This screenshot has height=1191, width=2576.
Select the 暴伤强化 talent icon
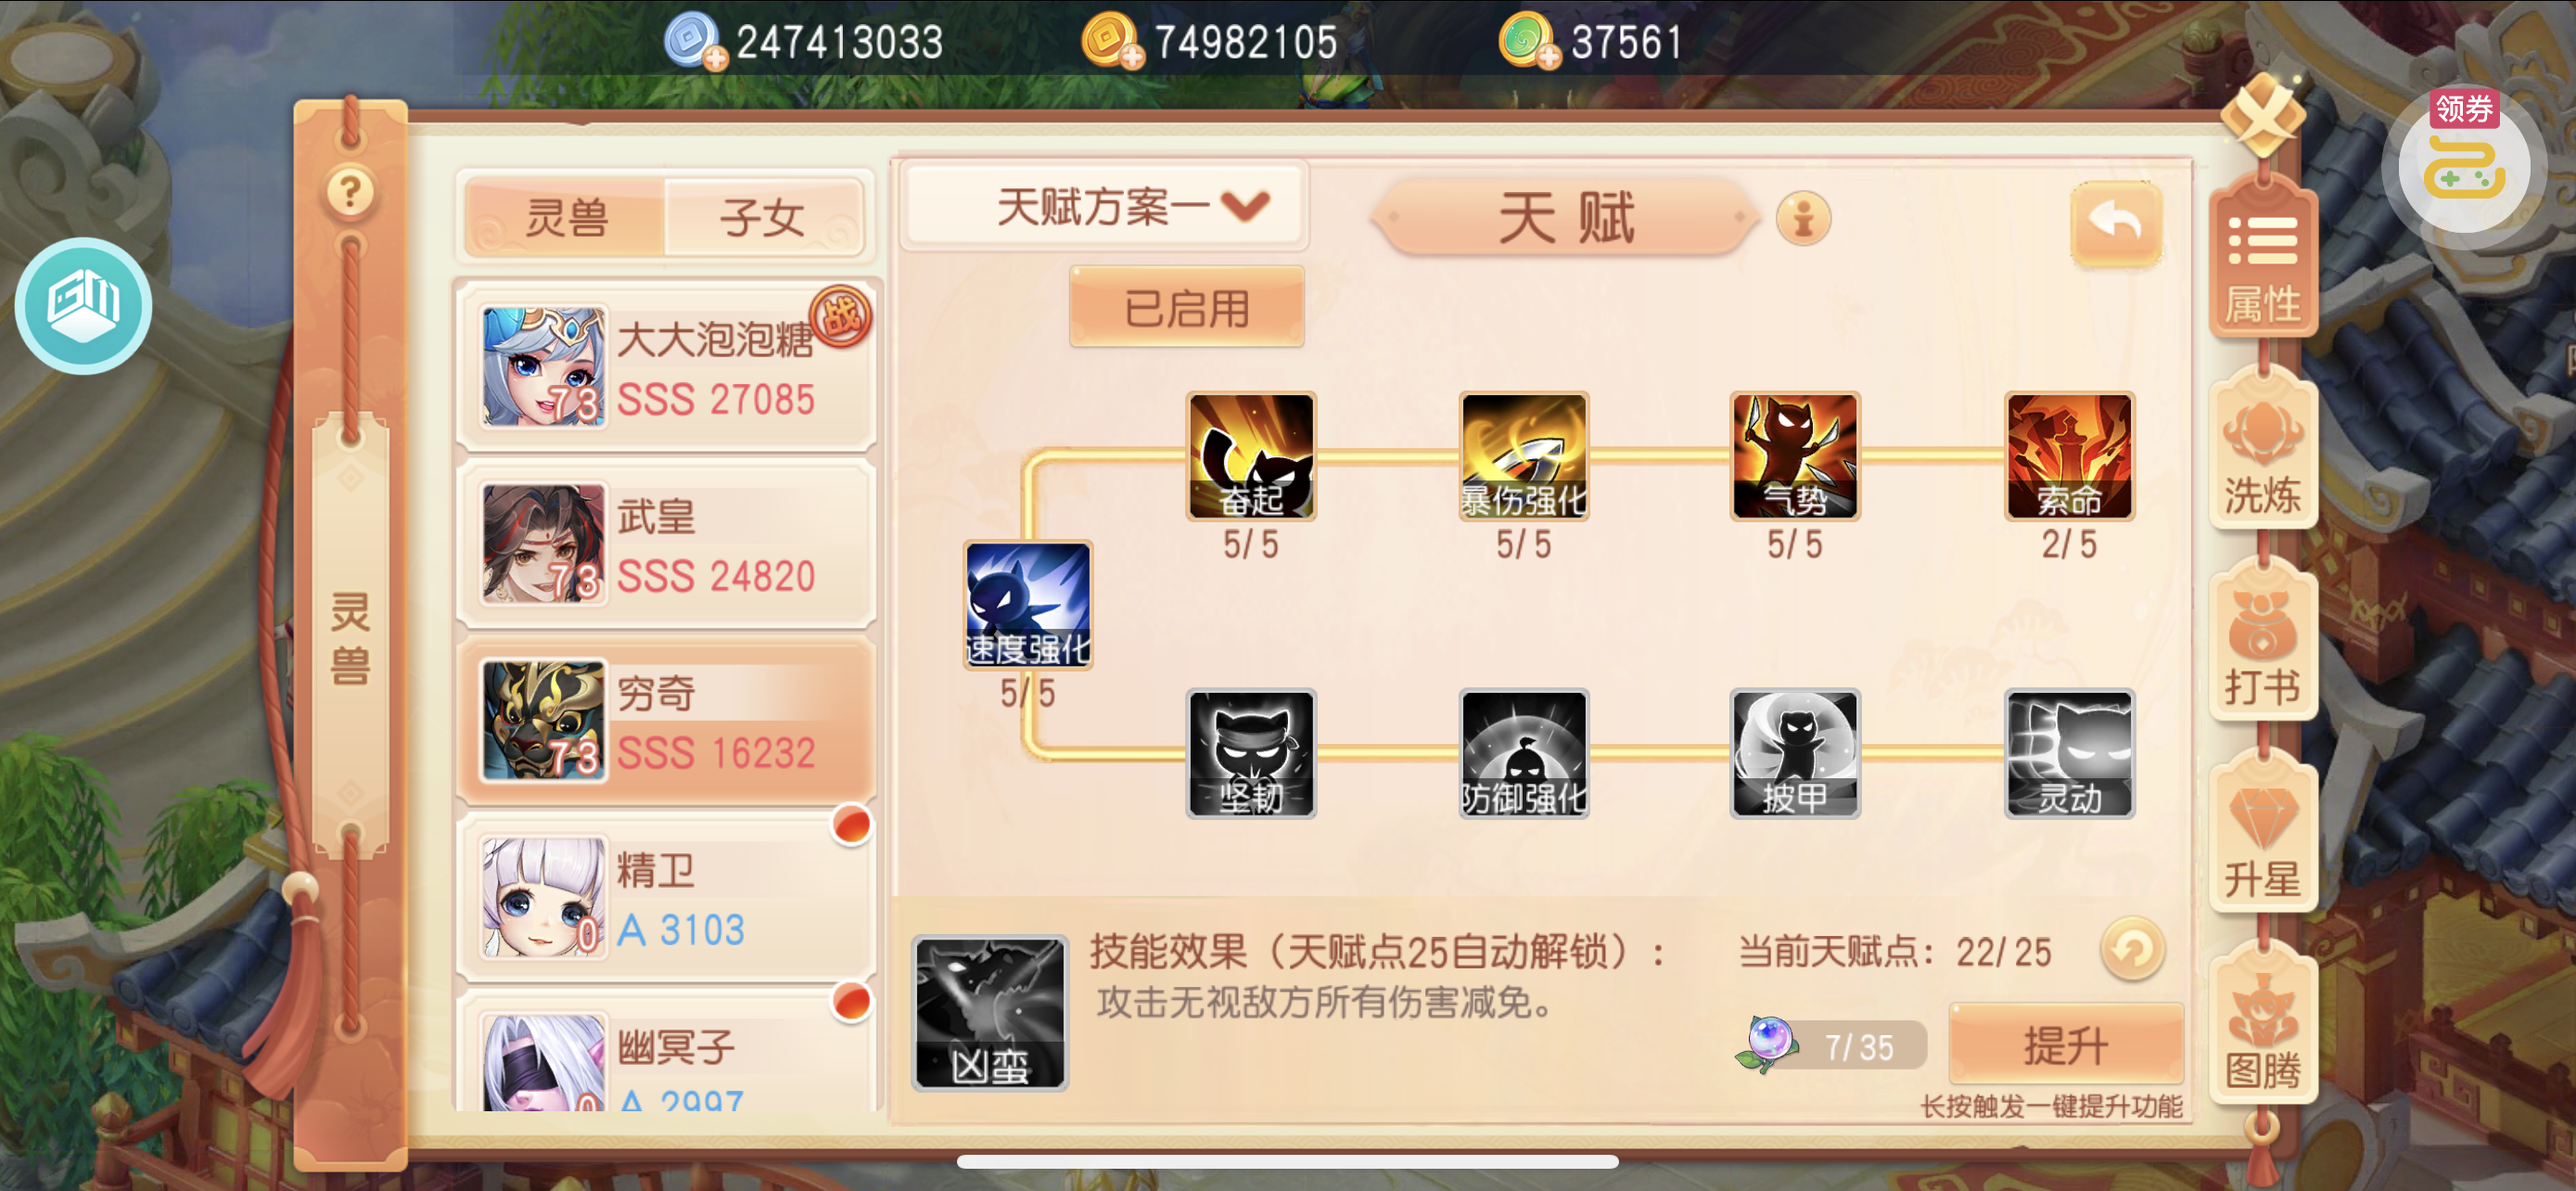[1523, 456]
